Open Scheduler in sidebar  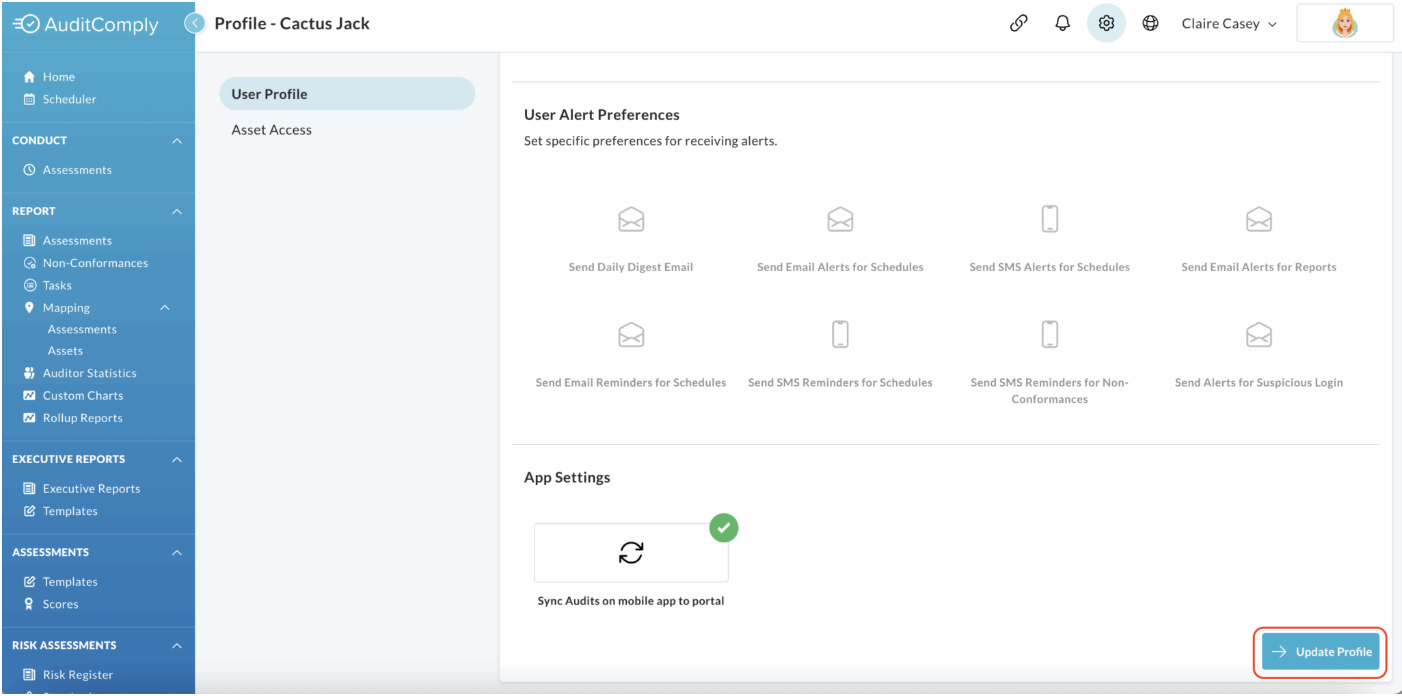[69, 99]
